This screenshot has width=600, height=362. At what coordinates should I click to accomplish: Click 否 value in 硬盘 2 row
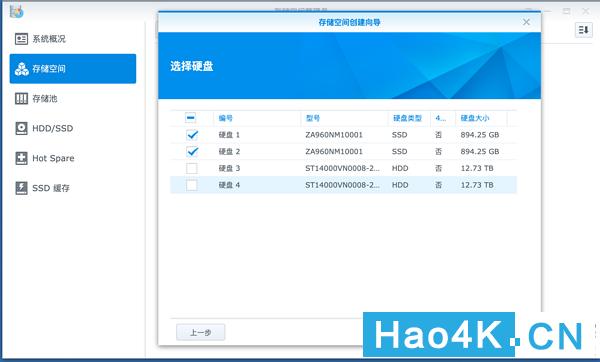point(439,152)
